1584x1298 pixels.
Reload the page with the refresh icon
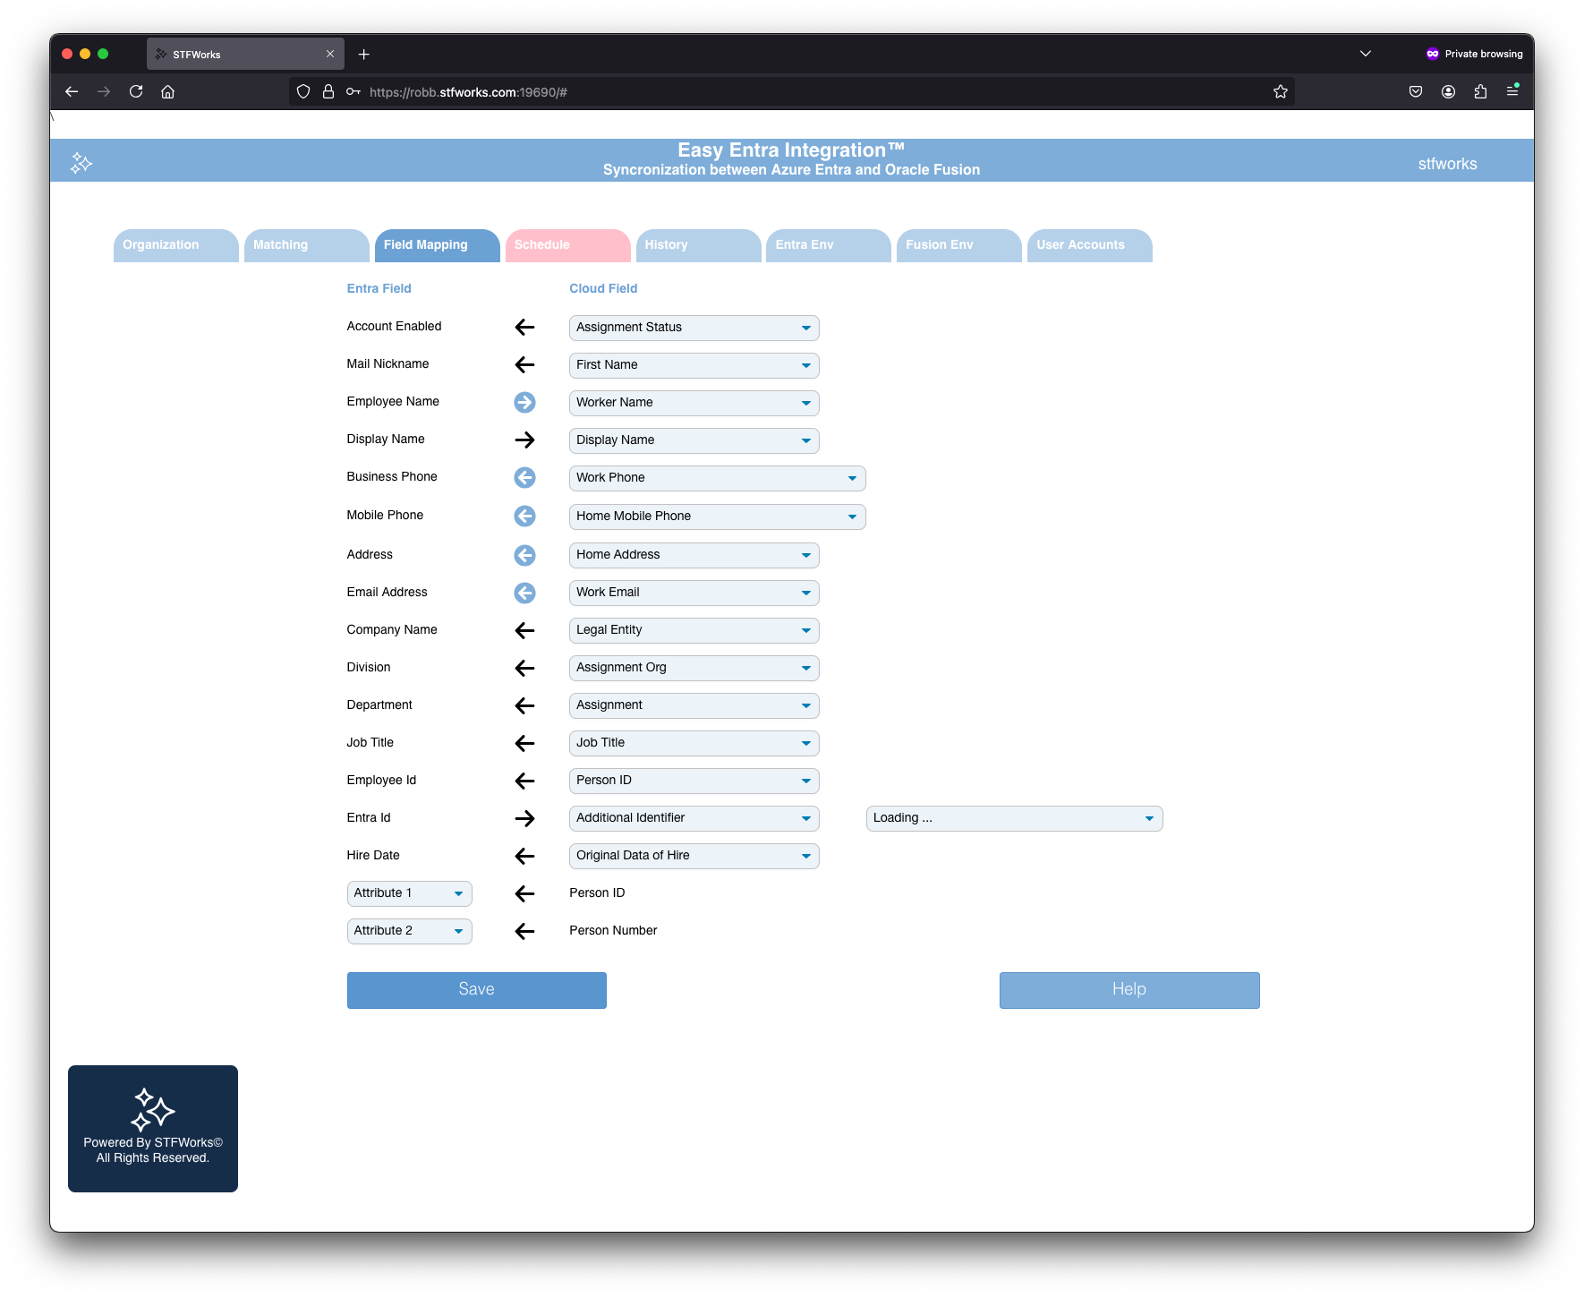136,92
